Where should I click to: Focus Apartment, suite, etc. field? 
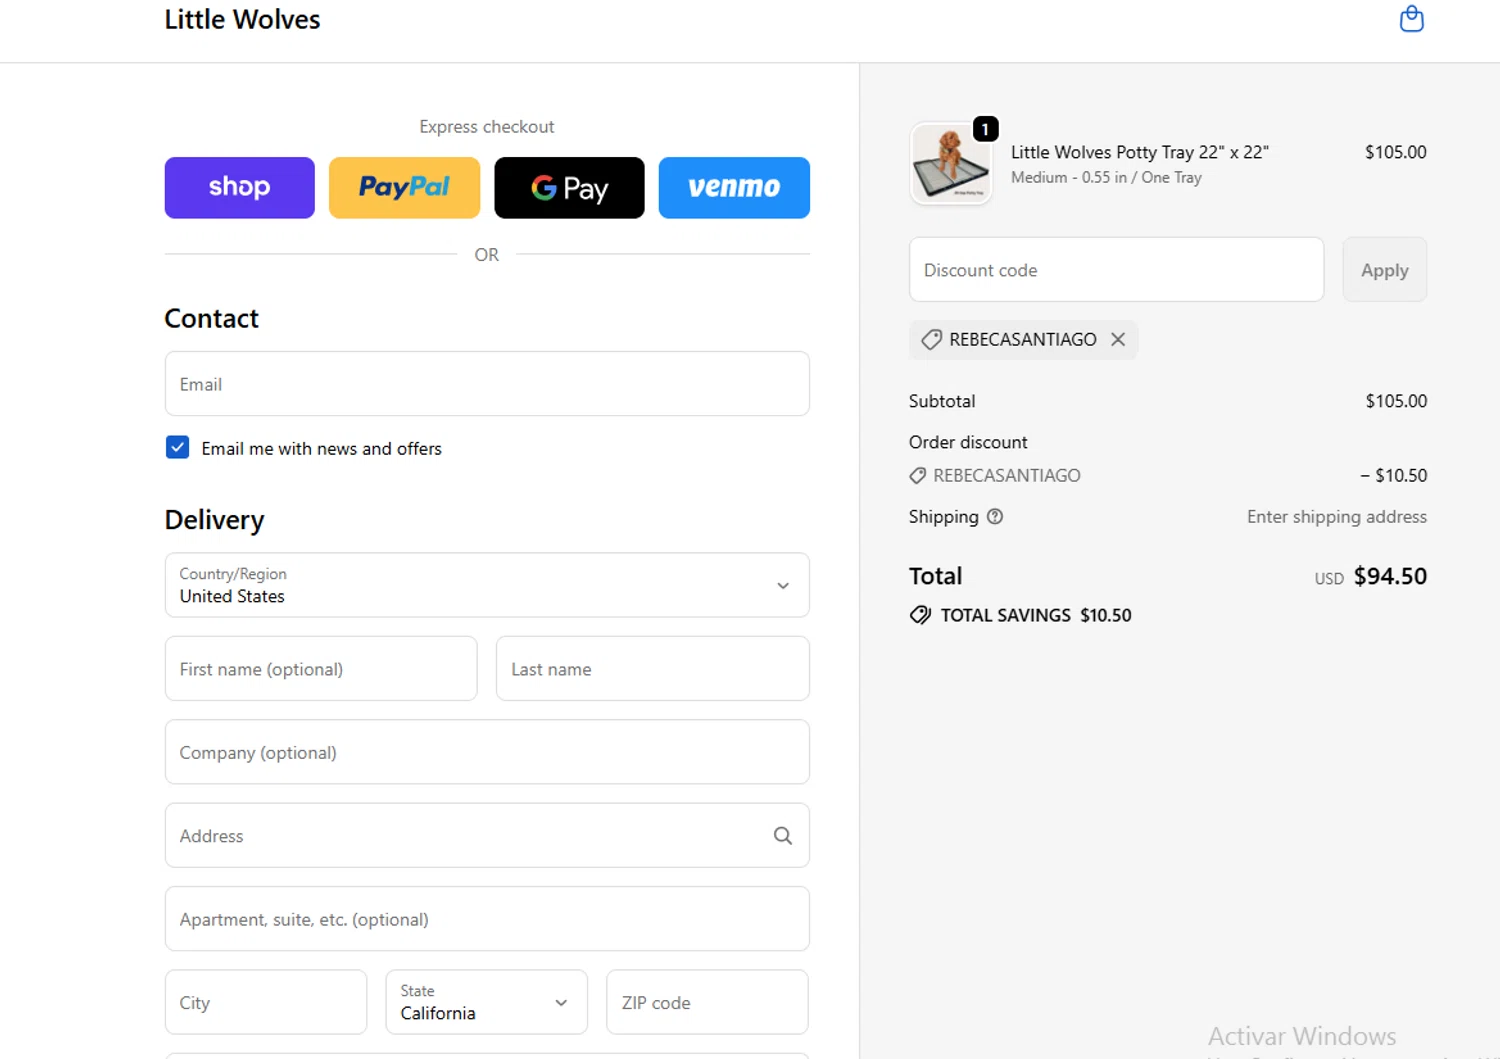point(487,918)
